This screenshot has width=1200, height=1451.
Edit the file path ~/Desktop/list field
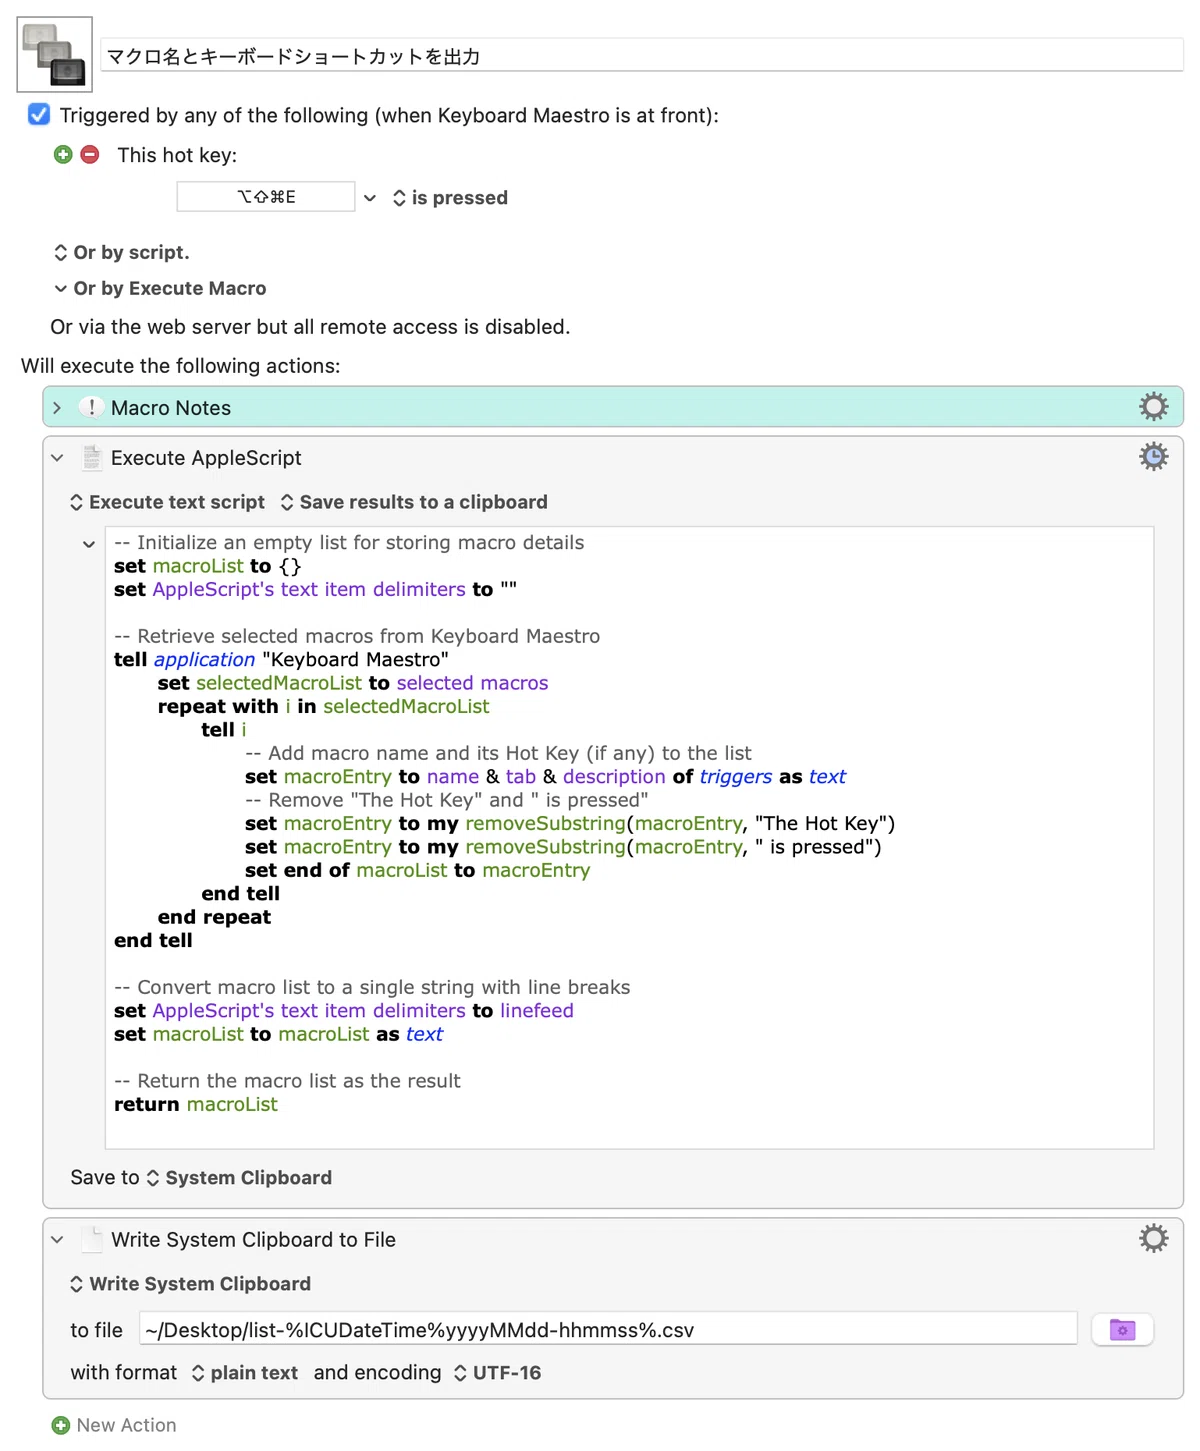(608, 1329)
